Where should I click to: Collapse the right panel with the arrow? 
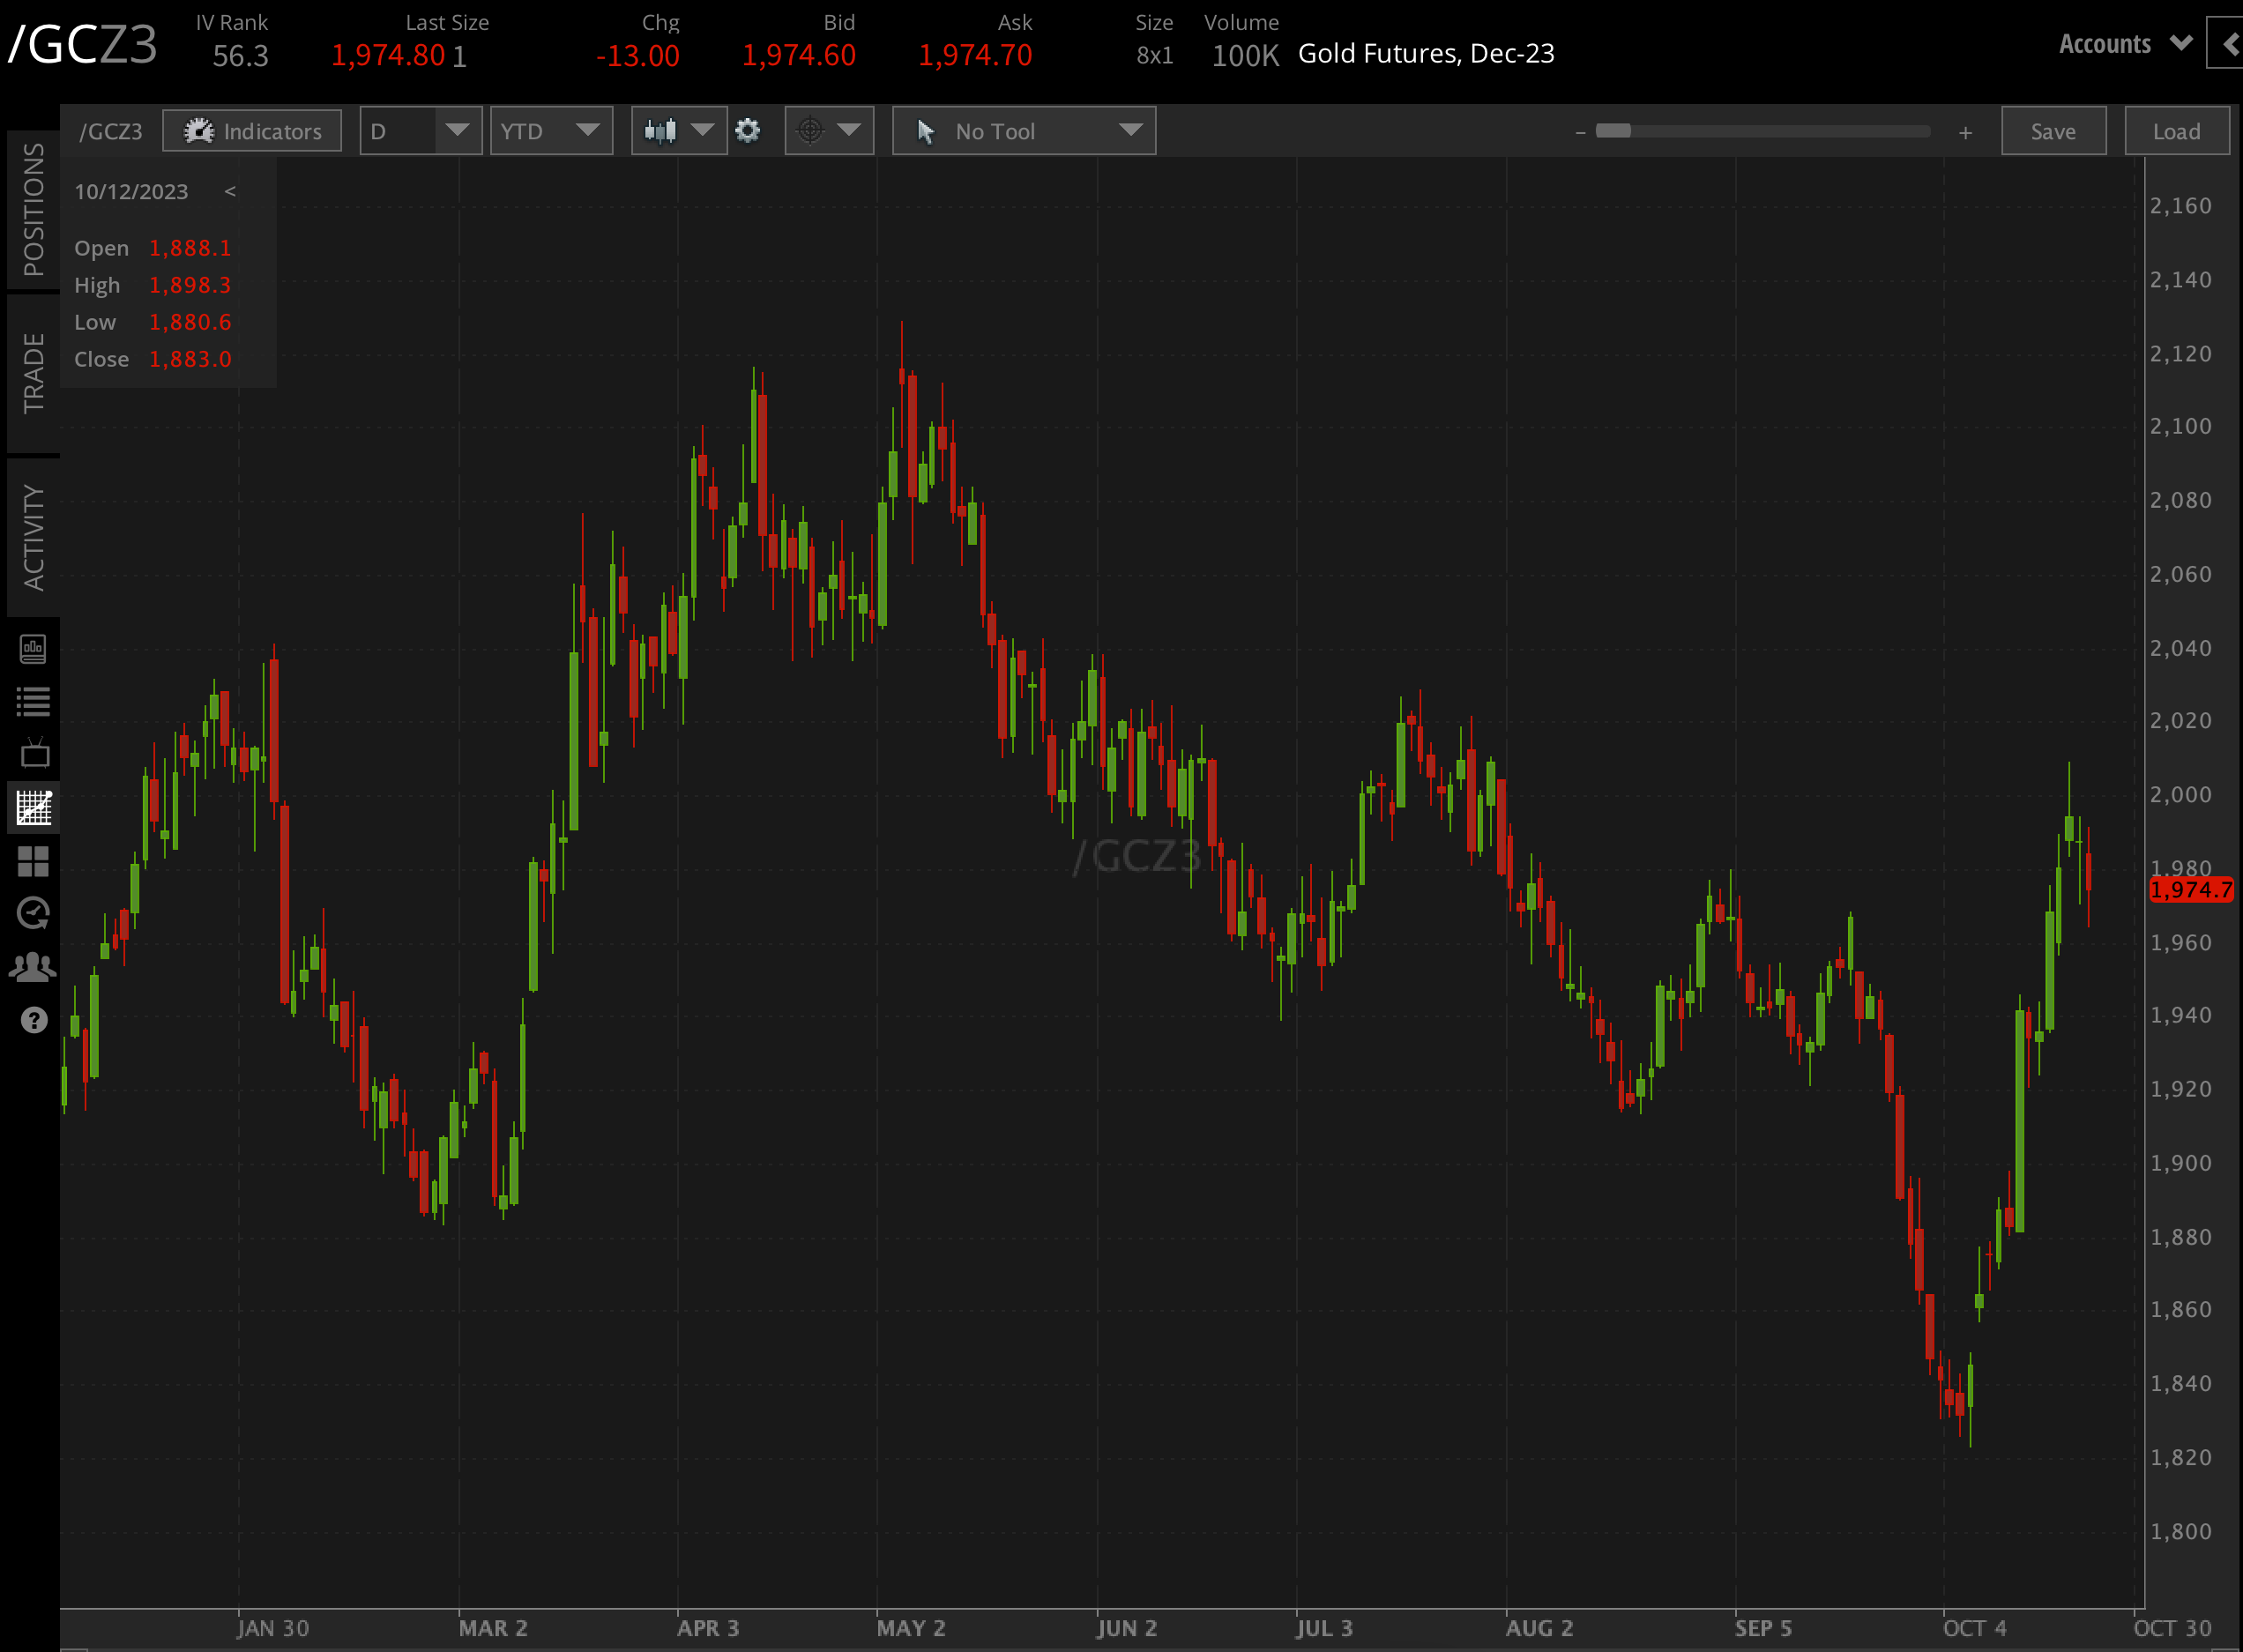[x=2229, y=44]
